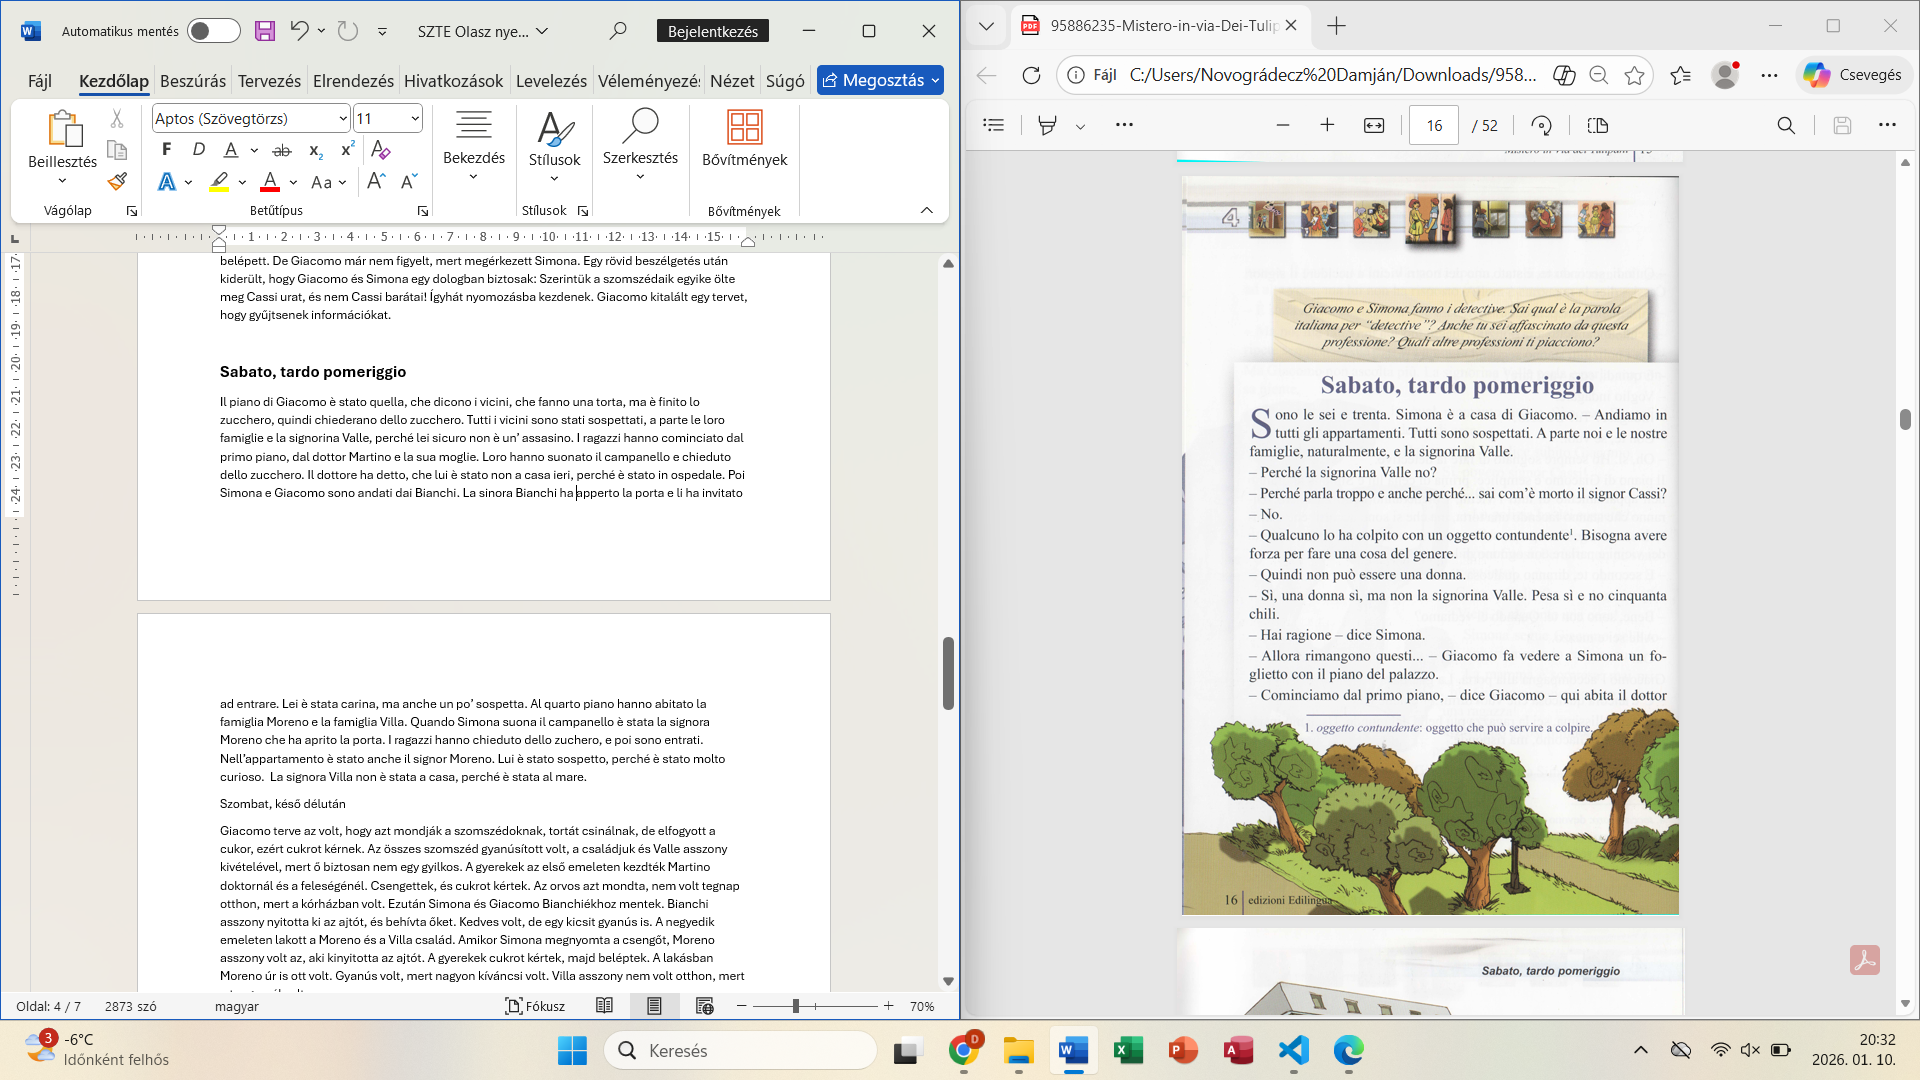
Task: Click the Word zoom slider
Action: 796,1006
